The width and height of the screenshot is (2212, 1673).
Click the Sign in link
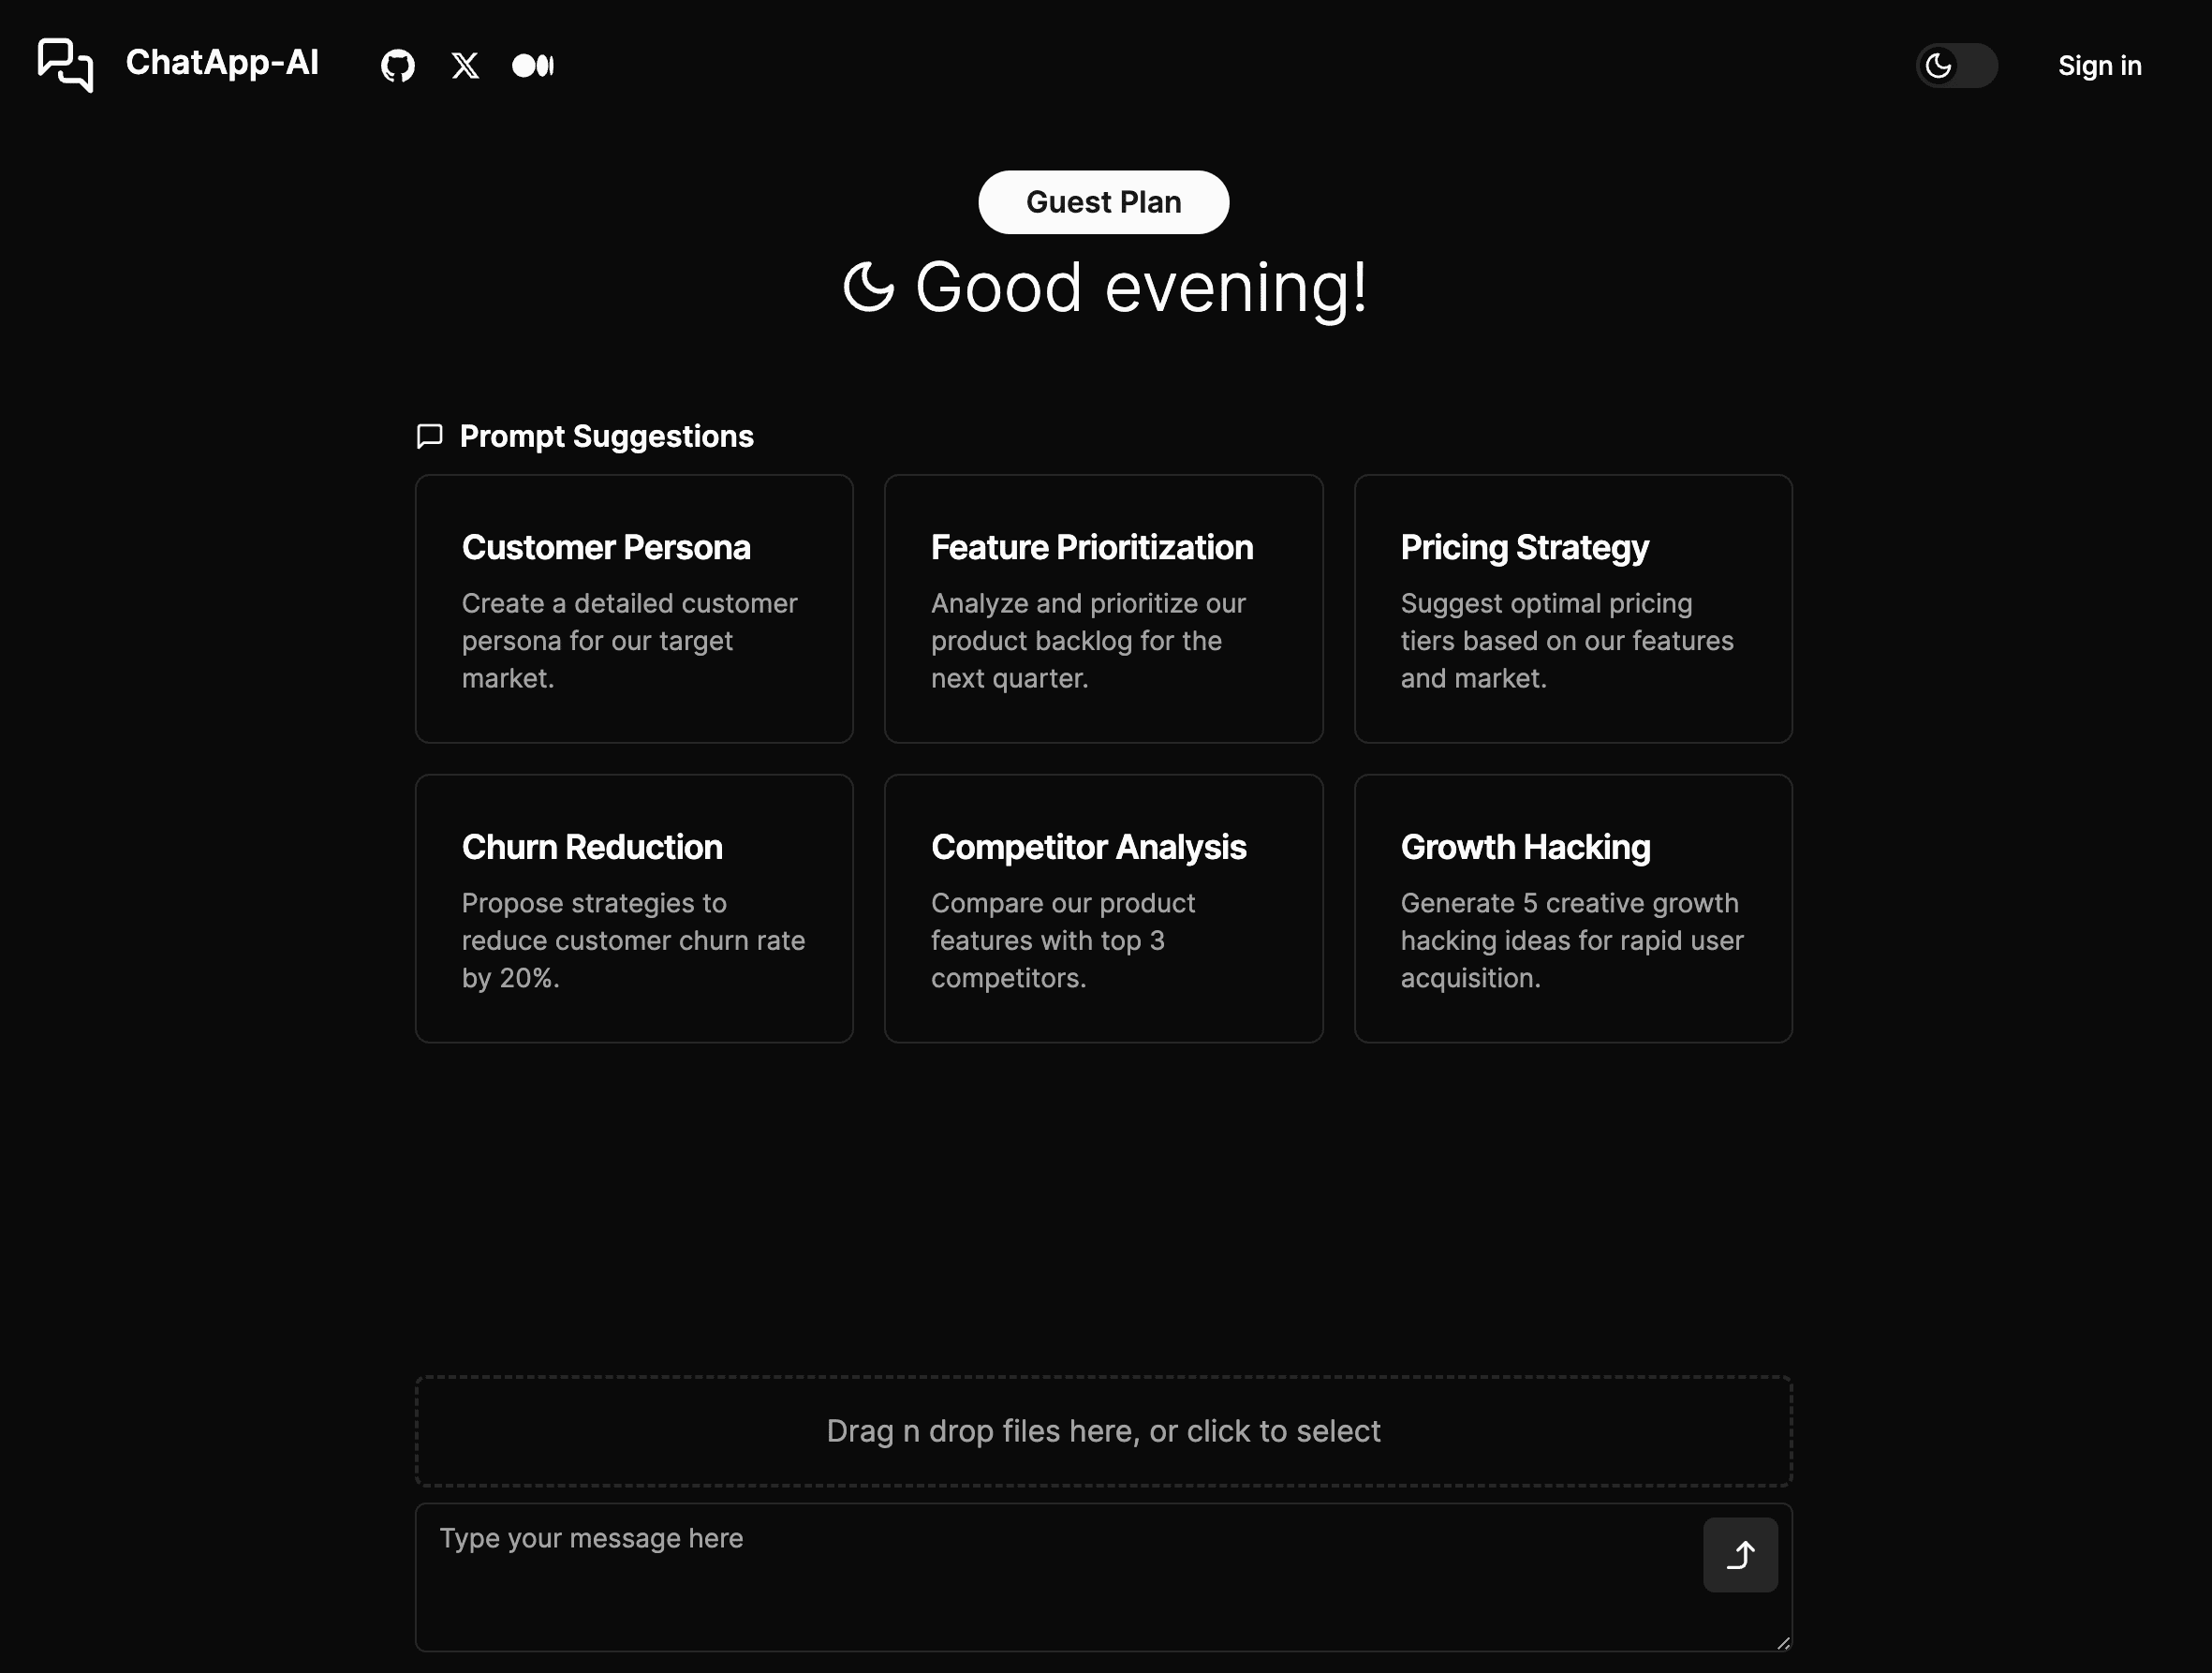(x=2099, y=66)
